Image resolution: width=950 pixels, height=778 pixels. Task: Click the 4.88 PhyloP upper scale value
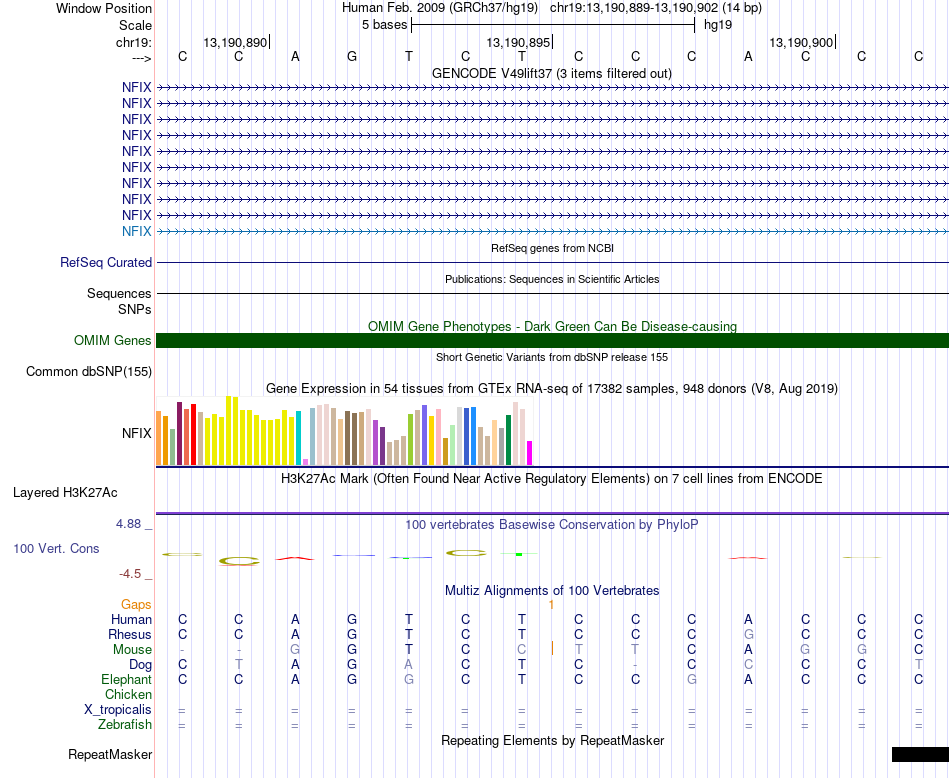pyautogui.click(x=128, y=524)
